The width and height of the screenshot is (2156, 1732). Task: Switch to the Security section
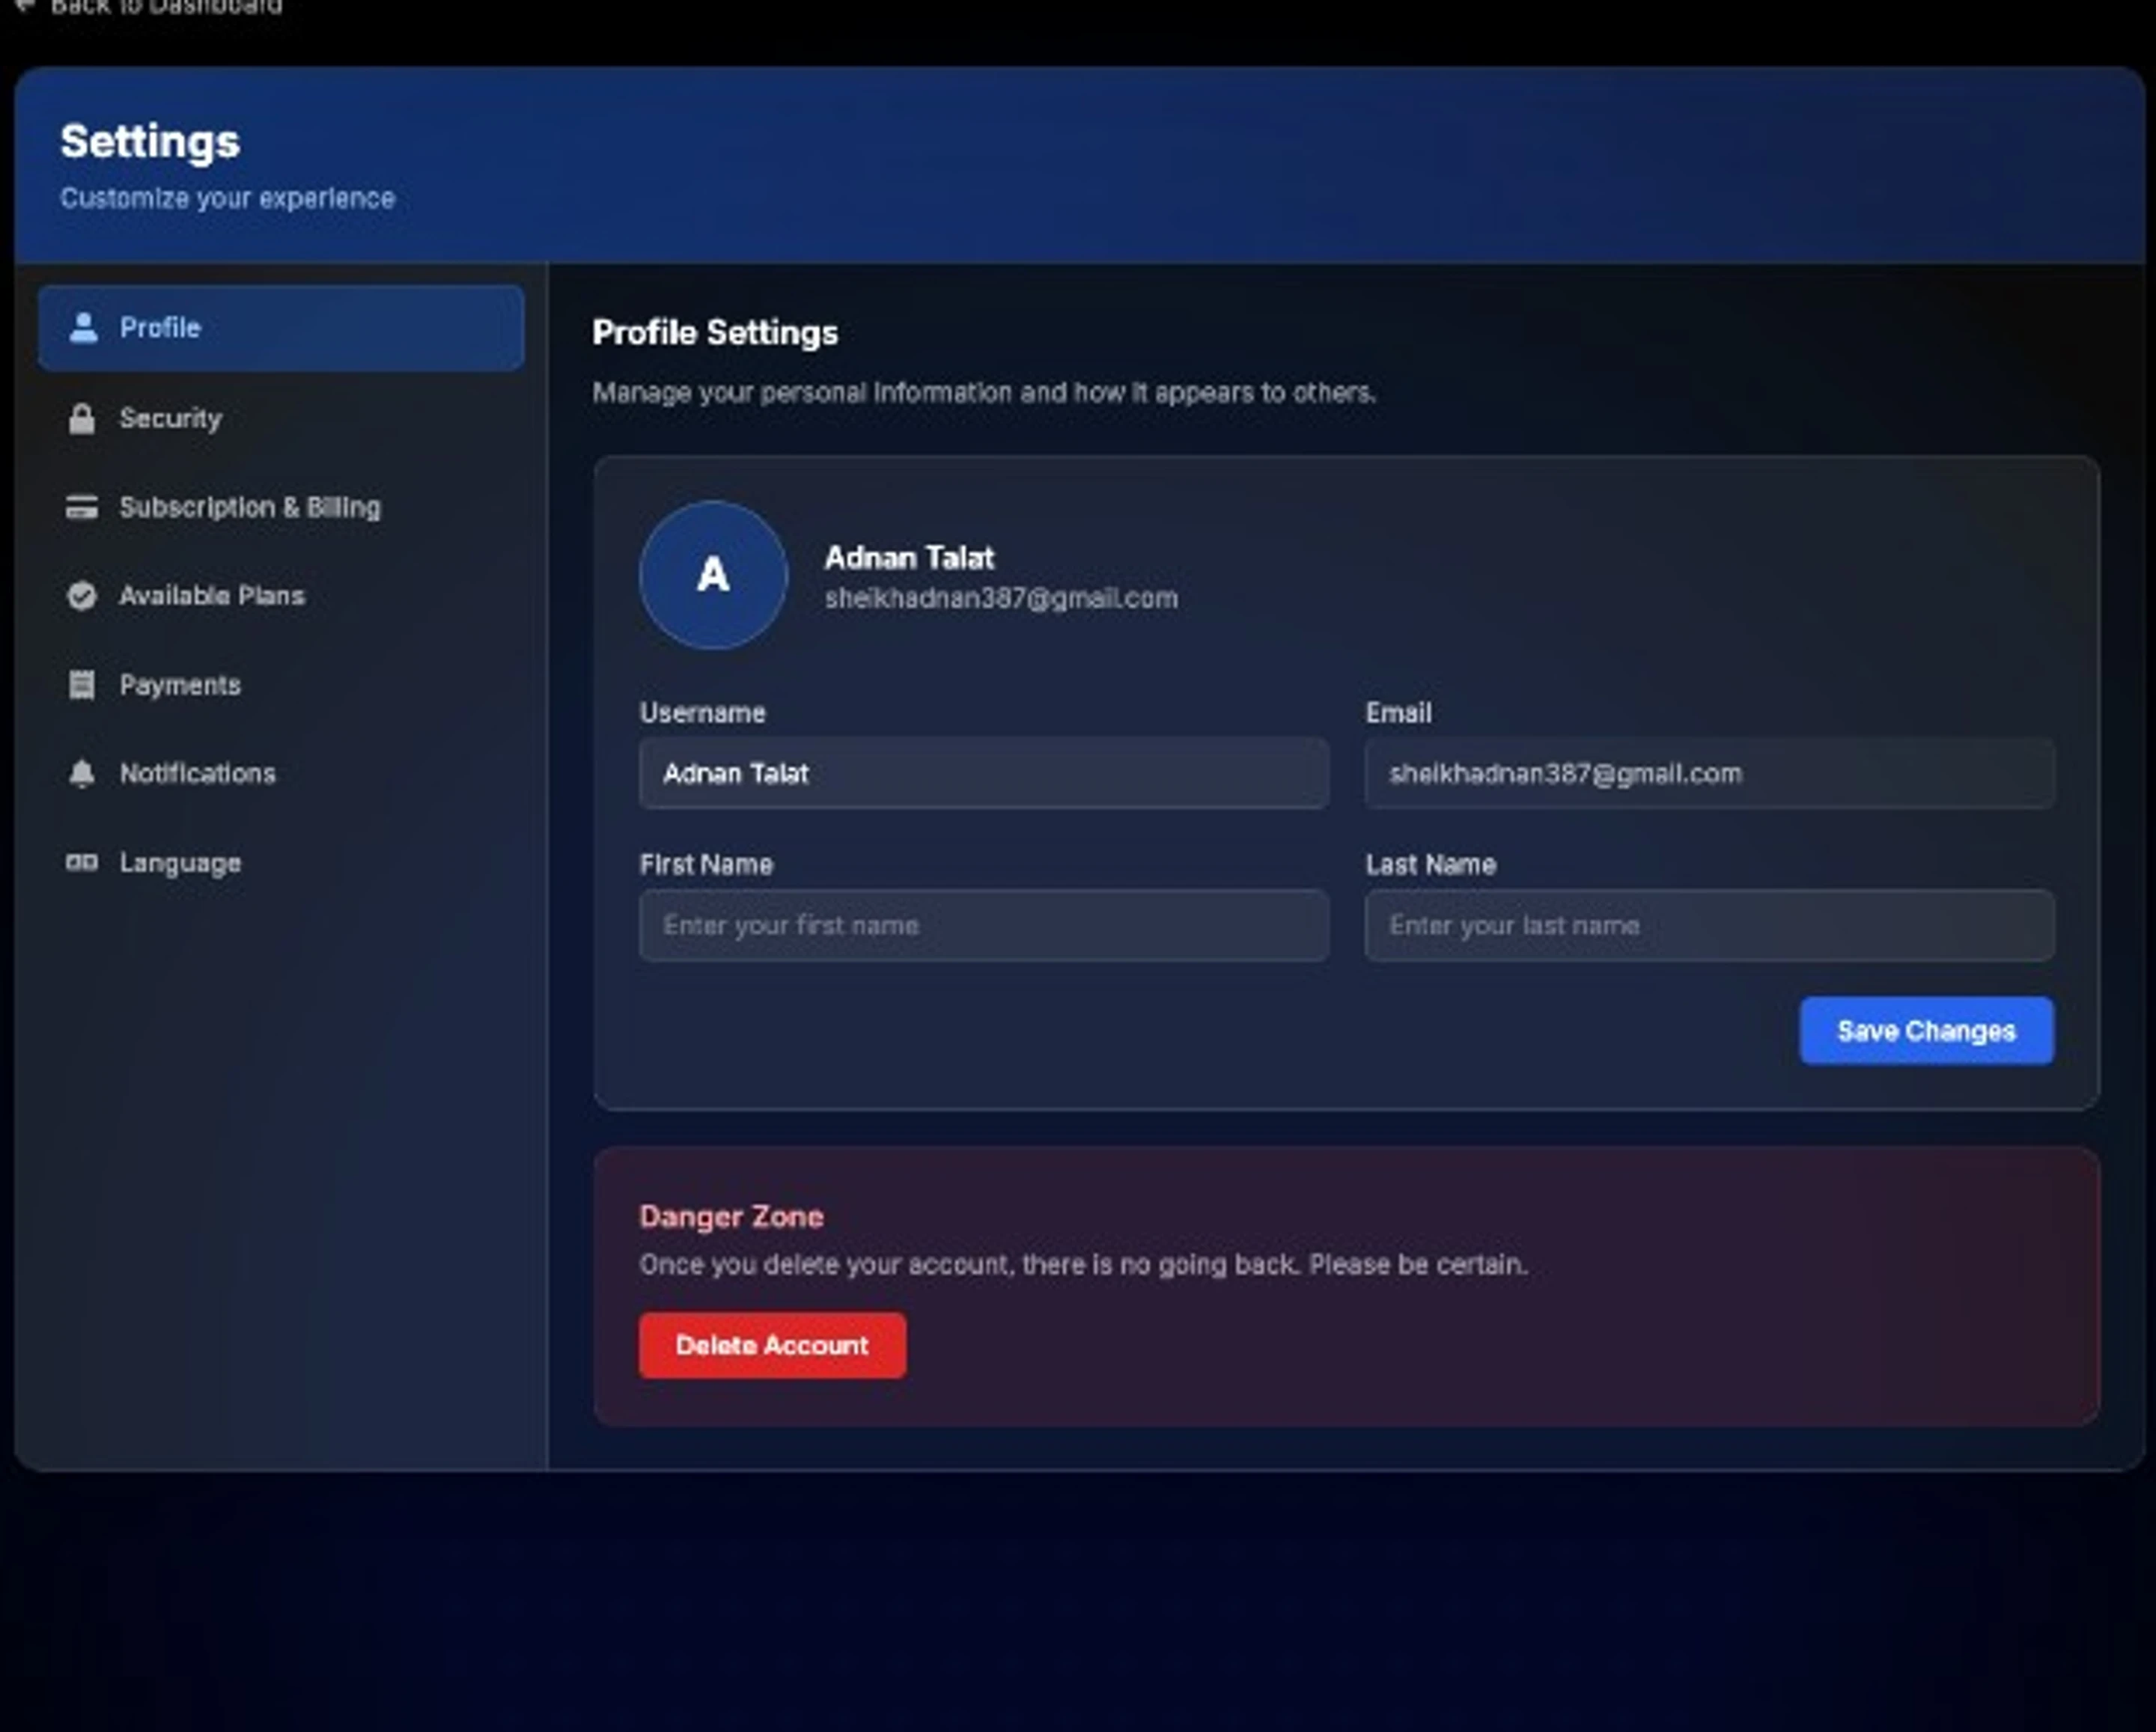[281, 418]
